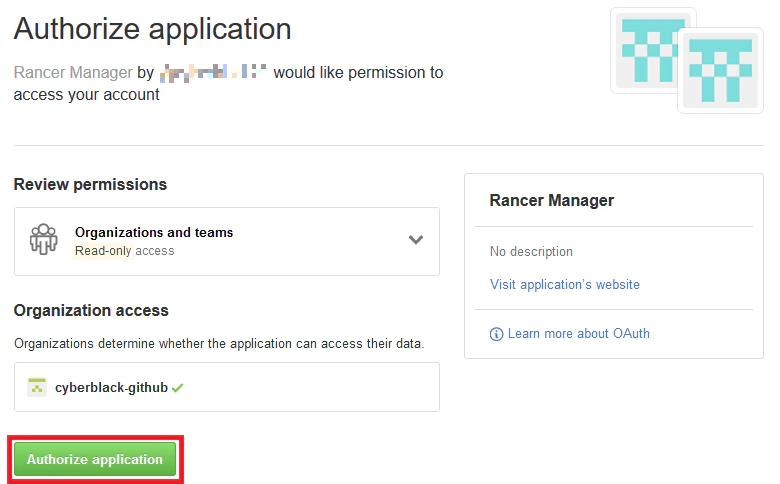The height and width of the screenshot is (484, 780).
Task: Click the green Authorize application button
Action: (x=95, y=459)
